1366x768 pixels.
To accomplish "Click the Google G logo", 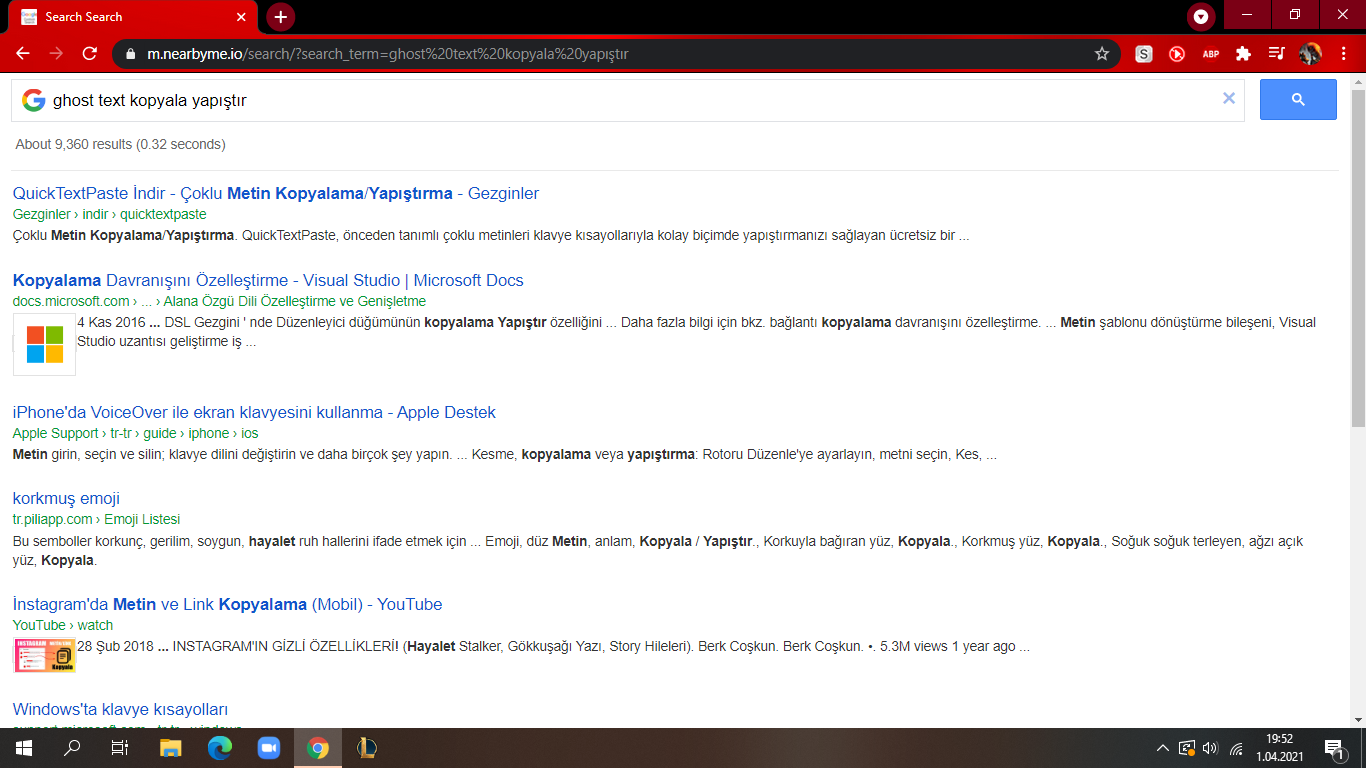I will pos(34,100).
